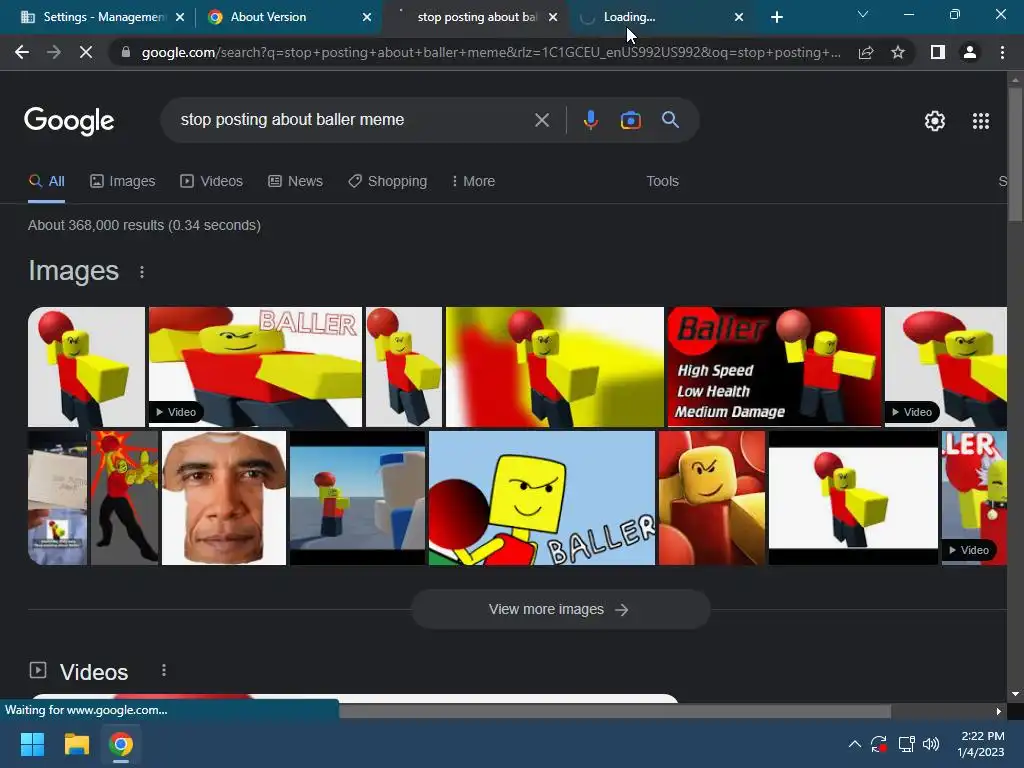
Task: Open a new browser tab
Action: tap(776, 17)
